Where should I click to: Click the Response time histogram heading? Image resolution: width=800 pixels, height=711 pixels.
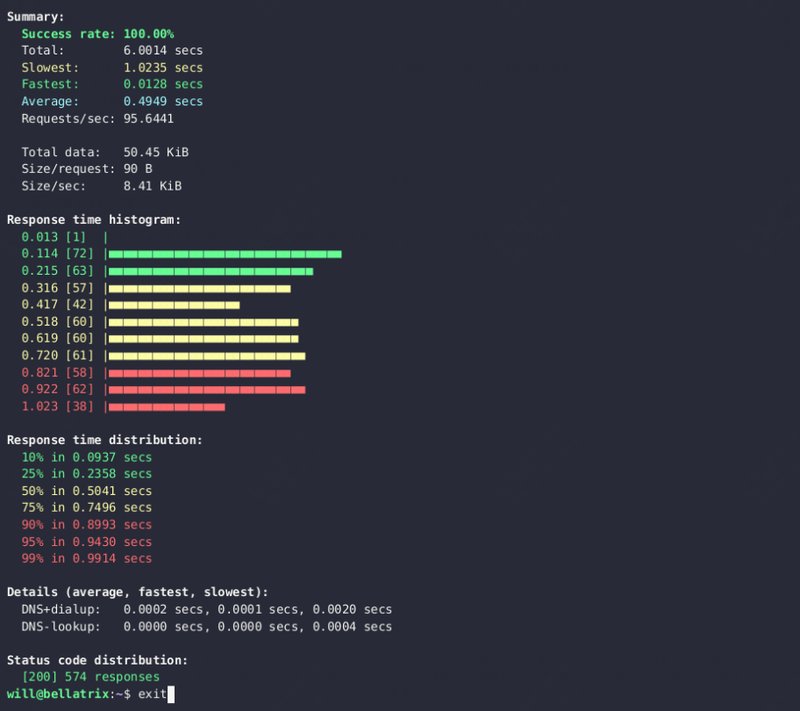pyautogui.click(x=93, y=219)
